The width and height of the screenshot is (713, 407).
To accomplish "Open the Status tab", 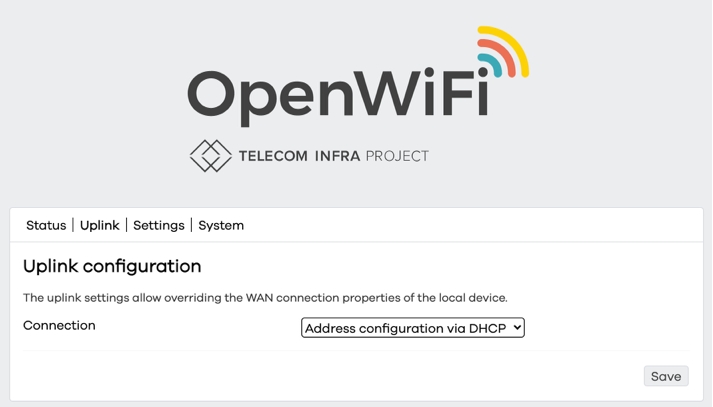I will click(x=46, y=226).
